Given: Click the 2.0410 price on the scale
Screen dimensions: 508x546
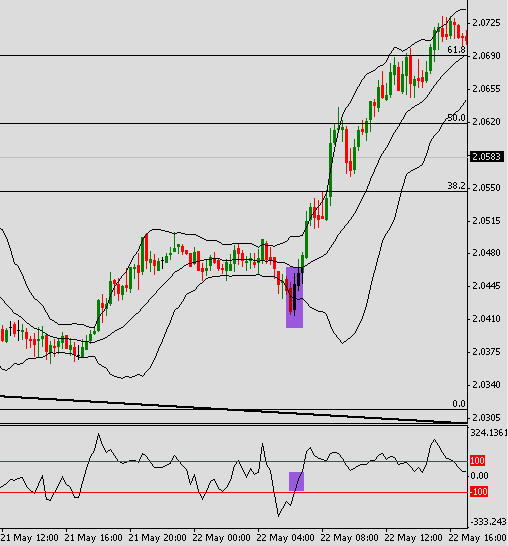Looking at the screenshot, I should [486, 319].
